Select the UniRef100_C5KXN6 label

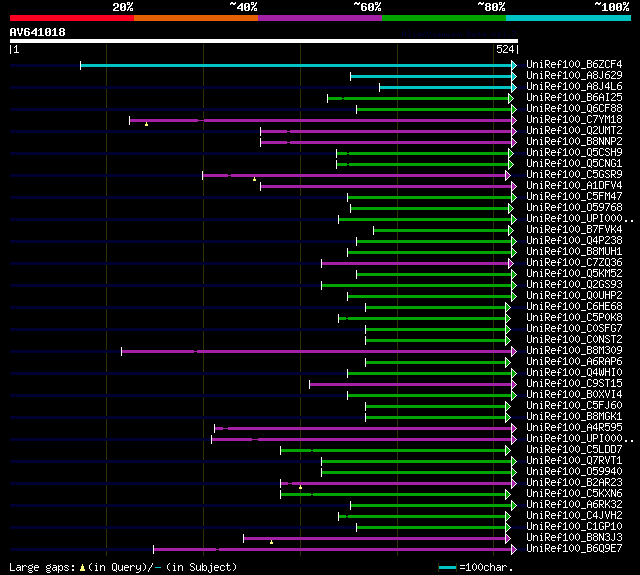tap(574, 494)
